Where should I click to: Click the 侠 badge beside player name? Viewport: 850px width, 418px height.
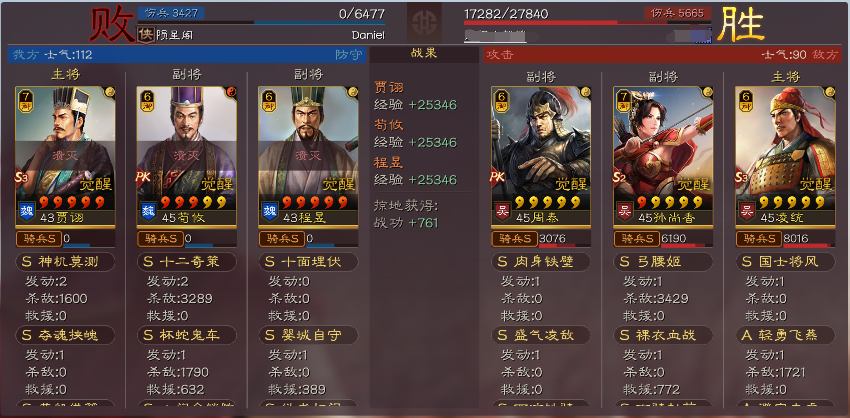point(145,34)
